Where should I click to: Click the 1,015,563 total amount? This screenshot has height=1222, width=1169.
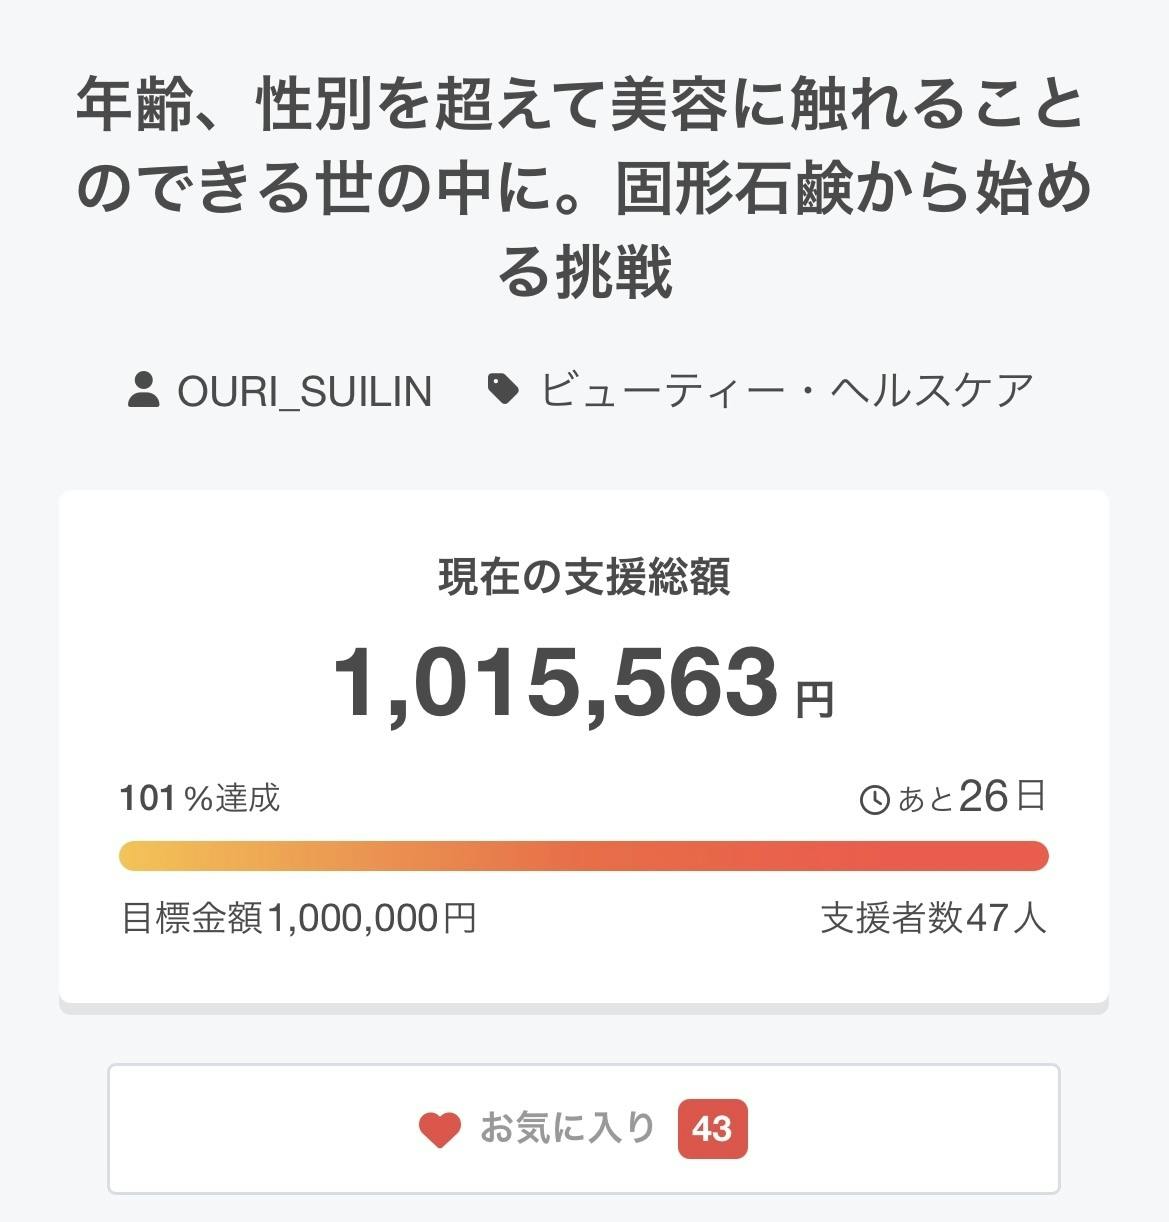[x=555, y=684]
